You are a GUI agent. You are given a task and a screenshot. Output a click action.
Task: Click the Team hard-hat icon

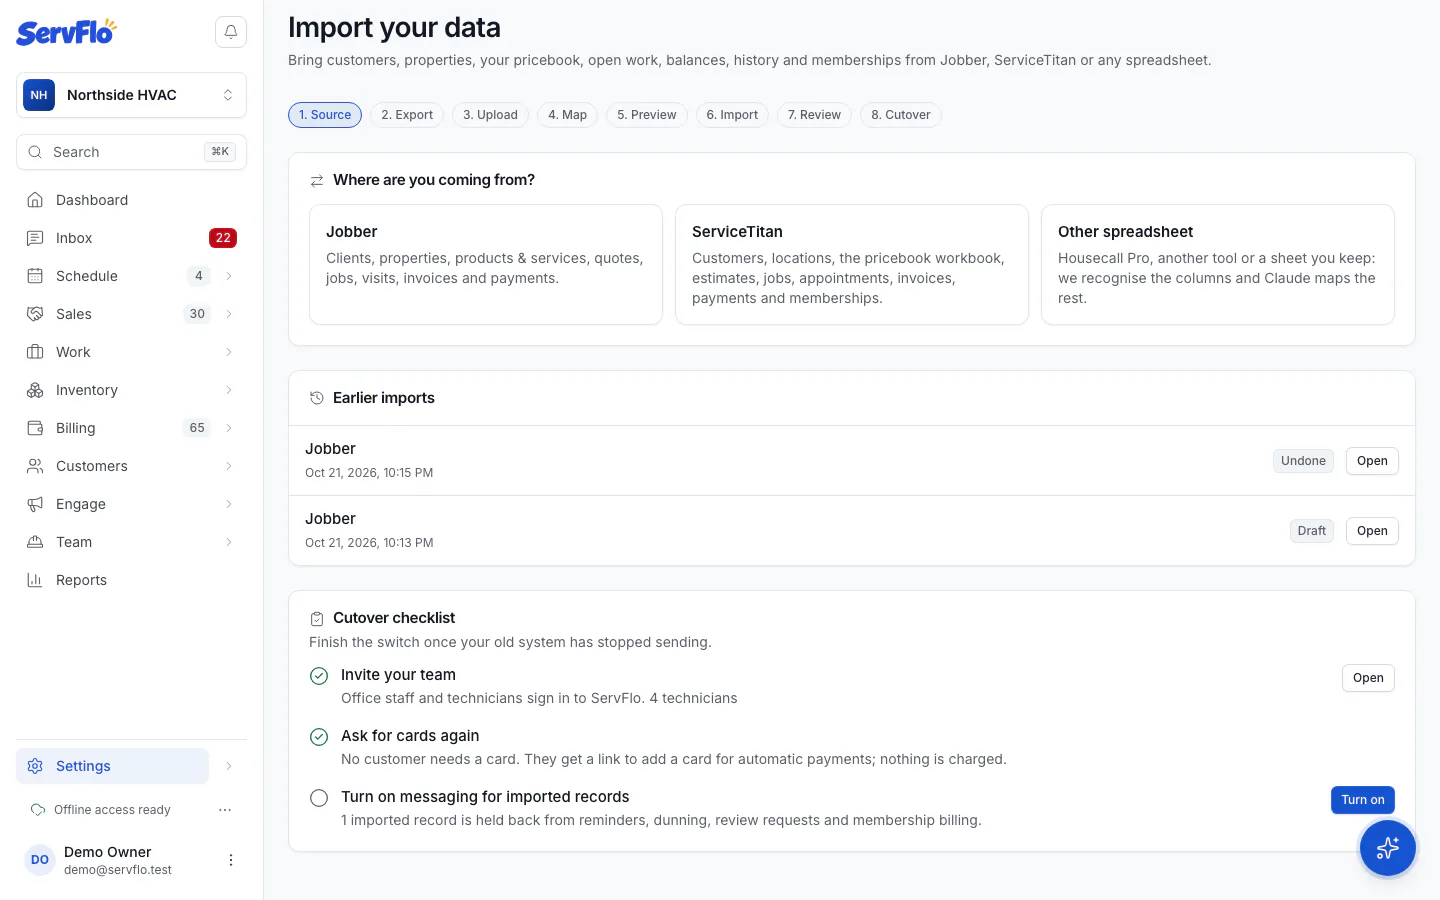click(35, 542)
